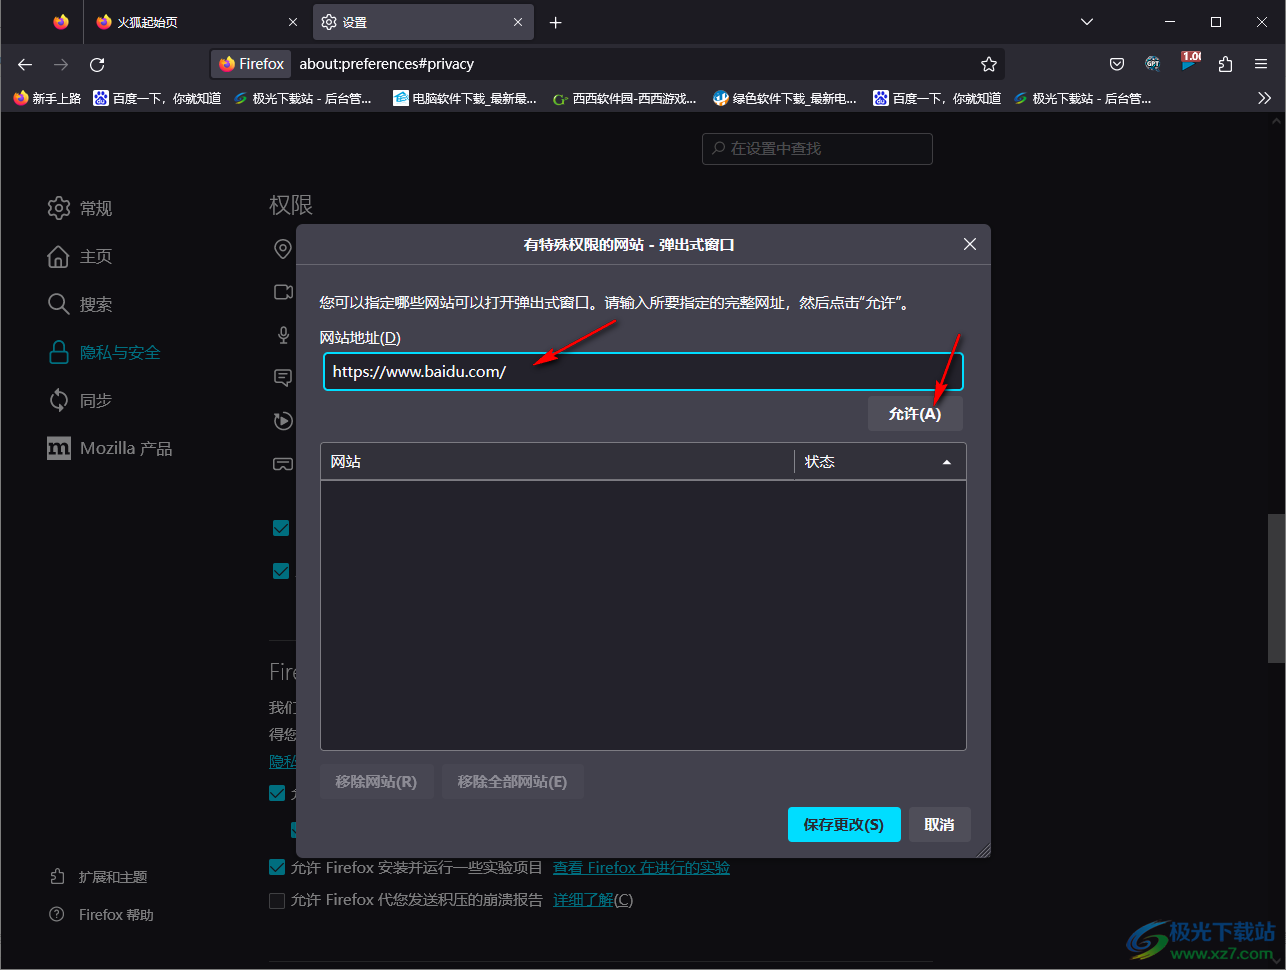Click the Back navigation arrow

pos(25,64)
